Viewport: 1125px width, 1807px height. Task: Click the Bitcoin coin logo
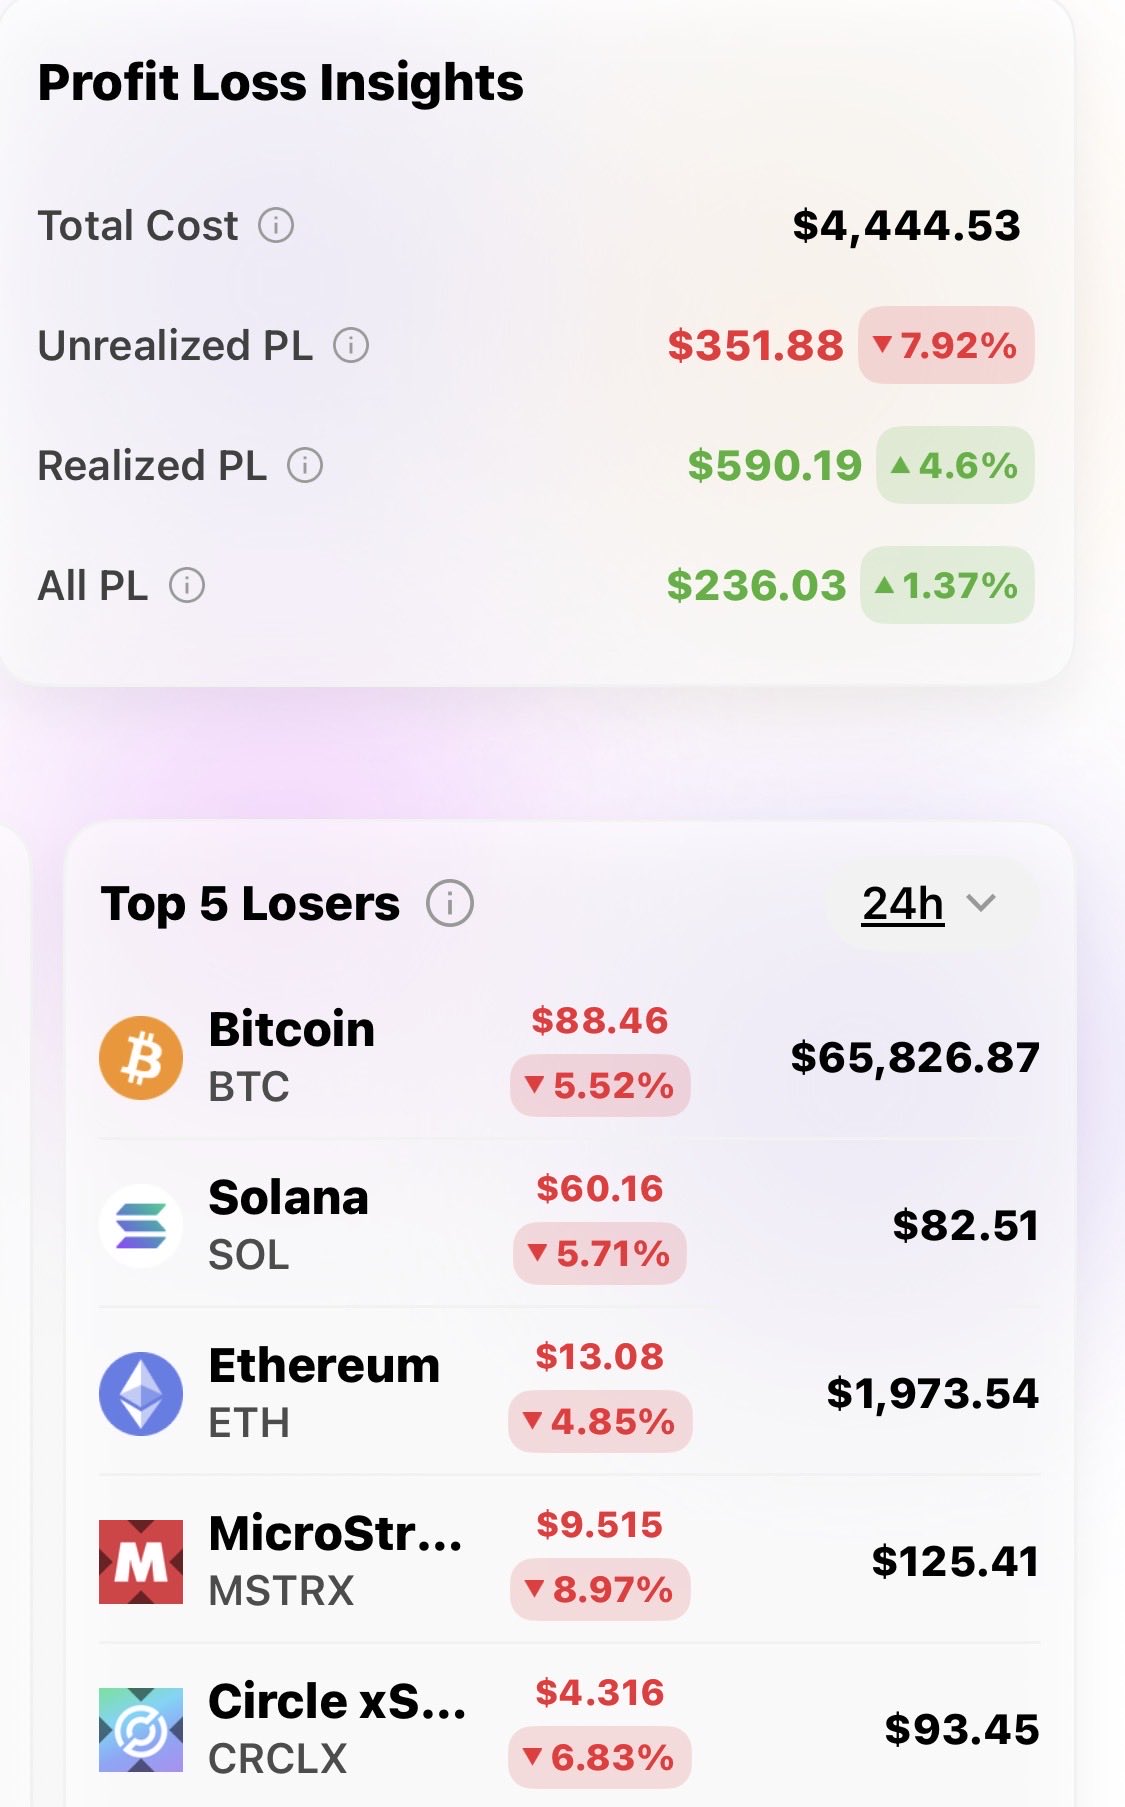(141, 1057)
